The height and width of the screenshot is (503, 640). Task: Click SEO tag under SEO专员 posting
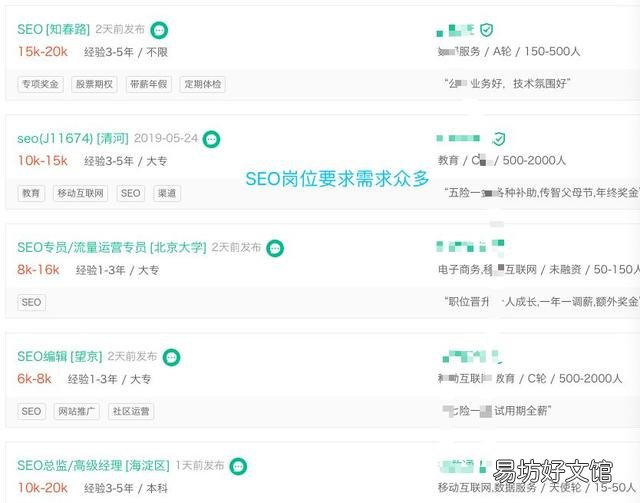[x=31, y=302]
